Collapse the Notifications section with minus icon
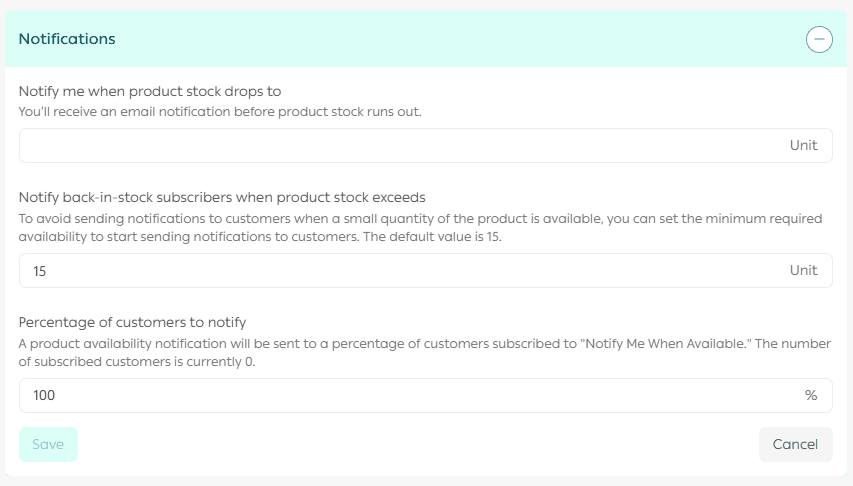This screenshot has height=486, width=853. 819,39
